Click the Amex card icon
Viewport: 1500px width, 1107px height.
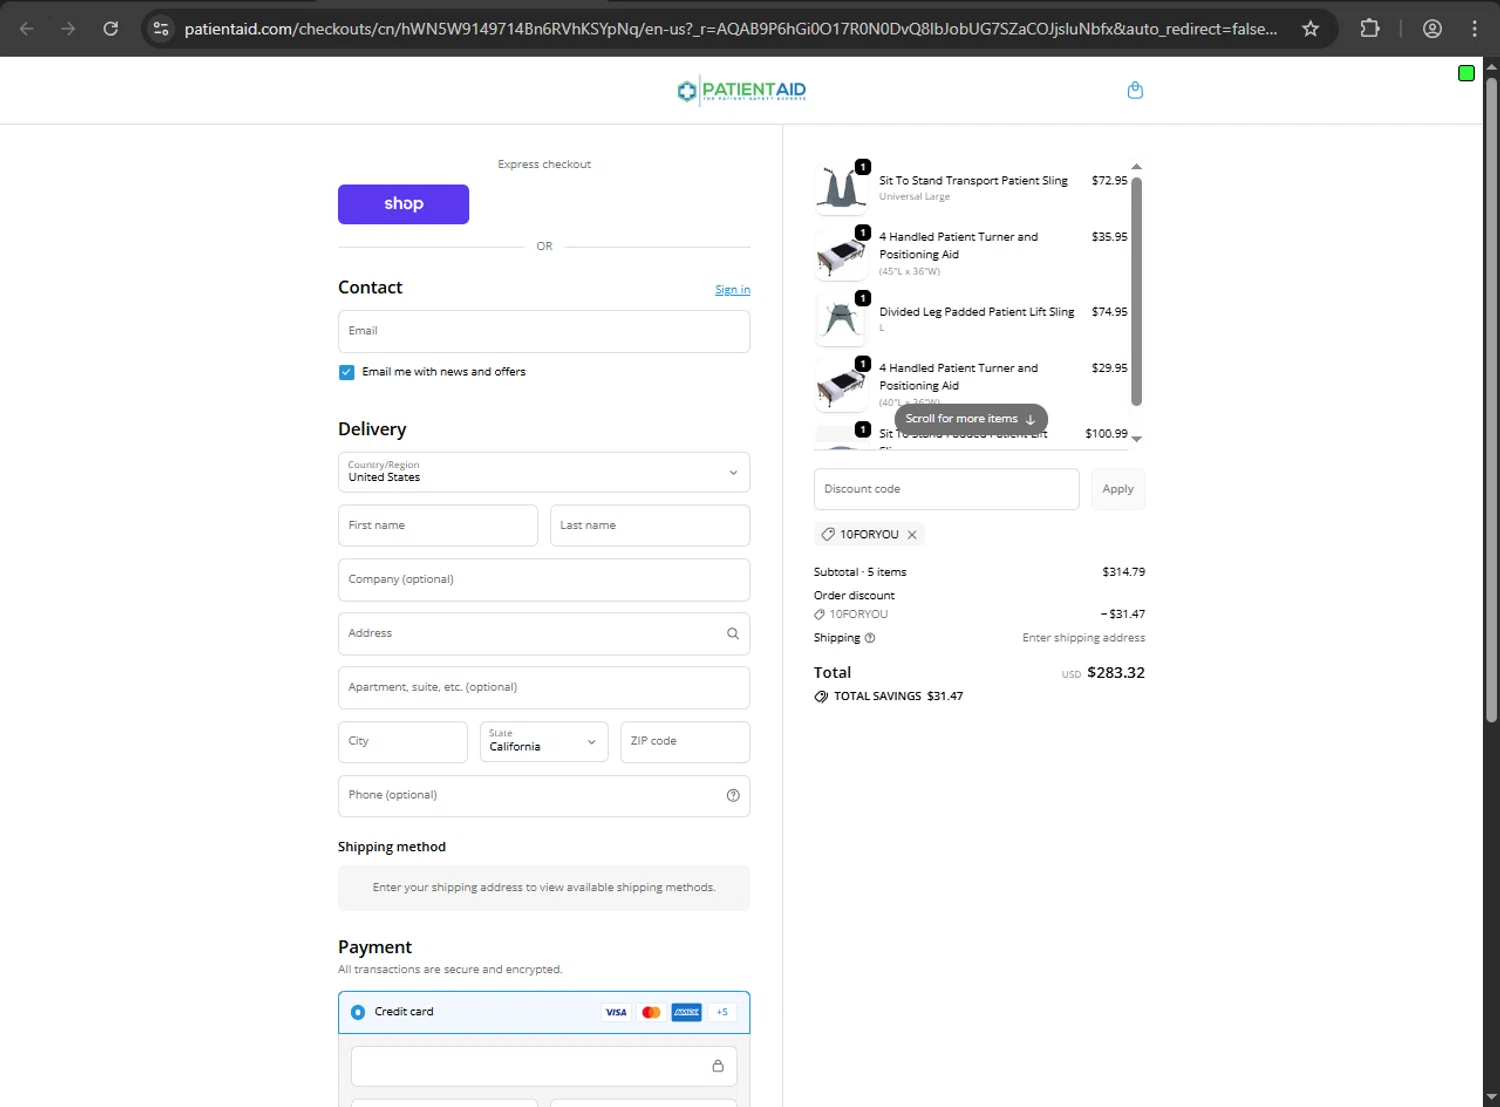[686, 1012]
